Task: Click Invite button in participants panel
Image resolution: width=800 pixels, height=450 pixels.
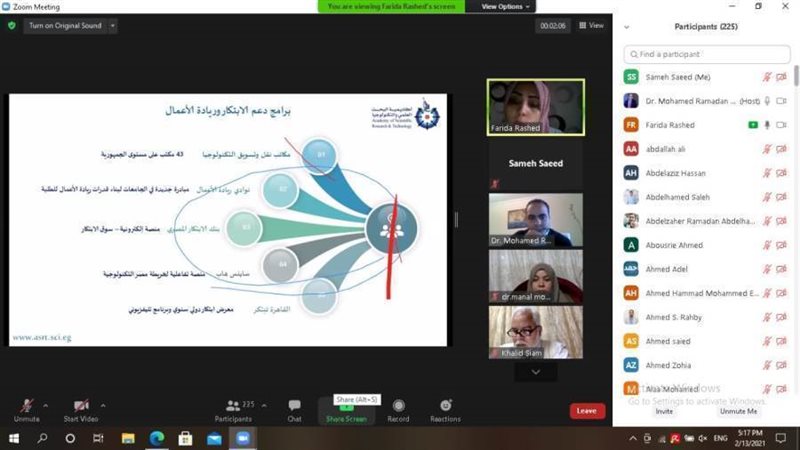Action: pos(664,411)
